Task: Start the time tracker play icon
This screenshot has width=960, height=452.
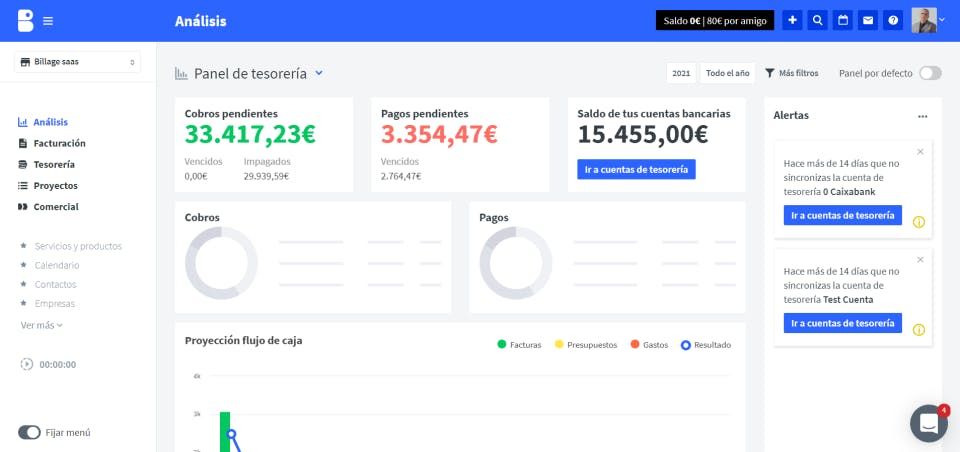Action: [27, 364]
